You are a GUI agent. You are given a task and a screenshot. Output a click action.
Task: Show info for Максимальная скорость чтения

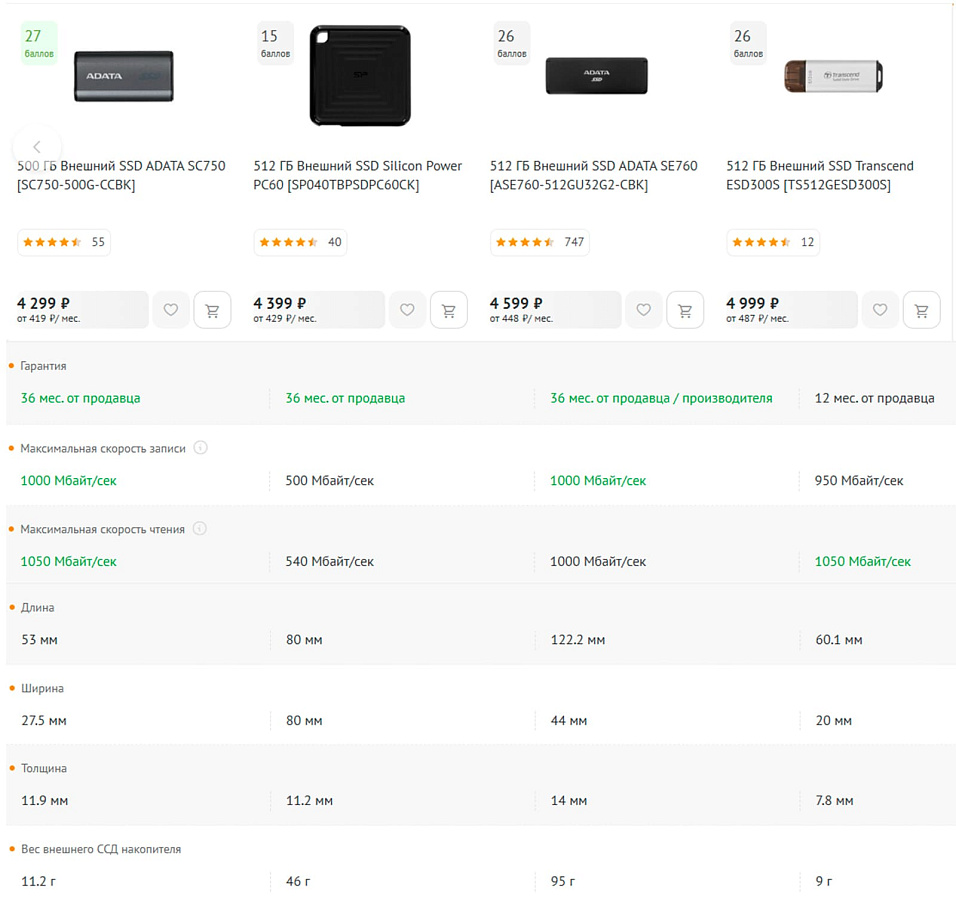[x=200, y=528]
